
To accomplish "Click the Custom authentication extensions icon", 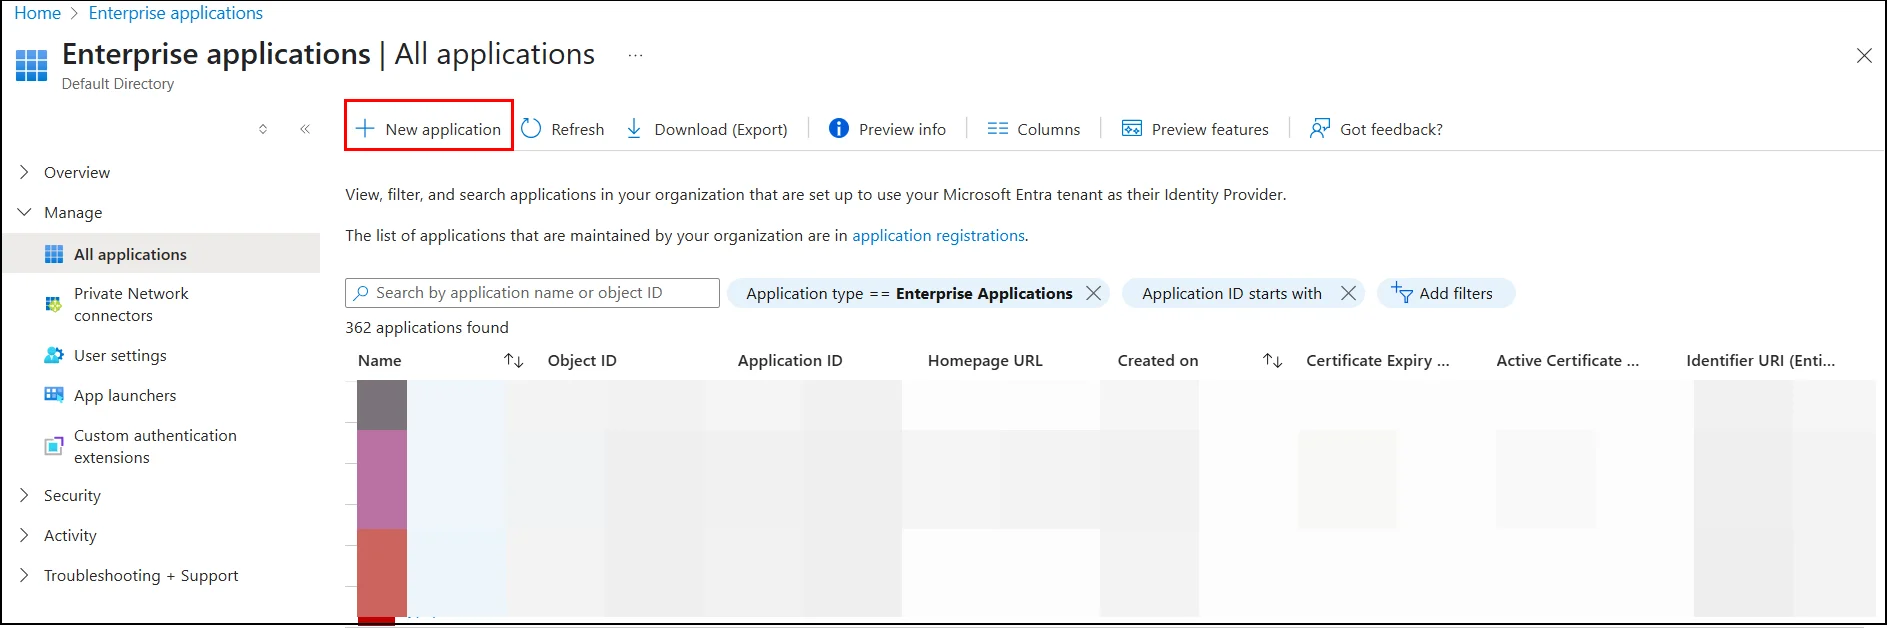I will coord(54,446).
